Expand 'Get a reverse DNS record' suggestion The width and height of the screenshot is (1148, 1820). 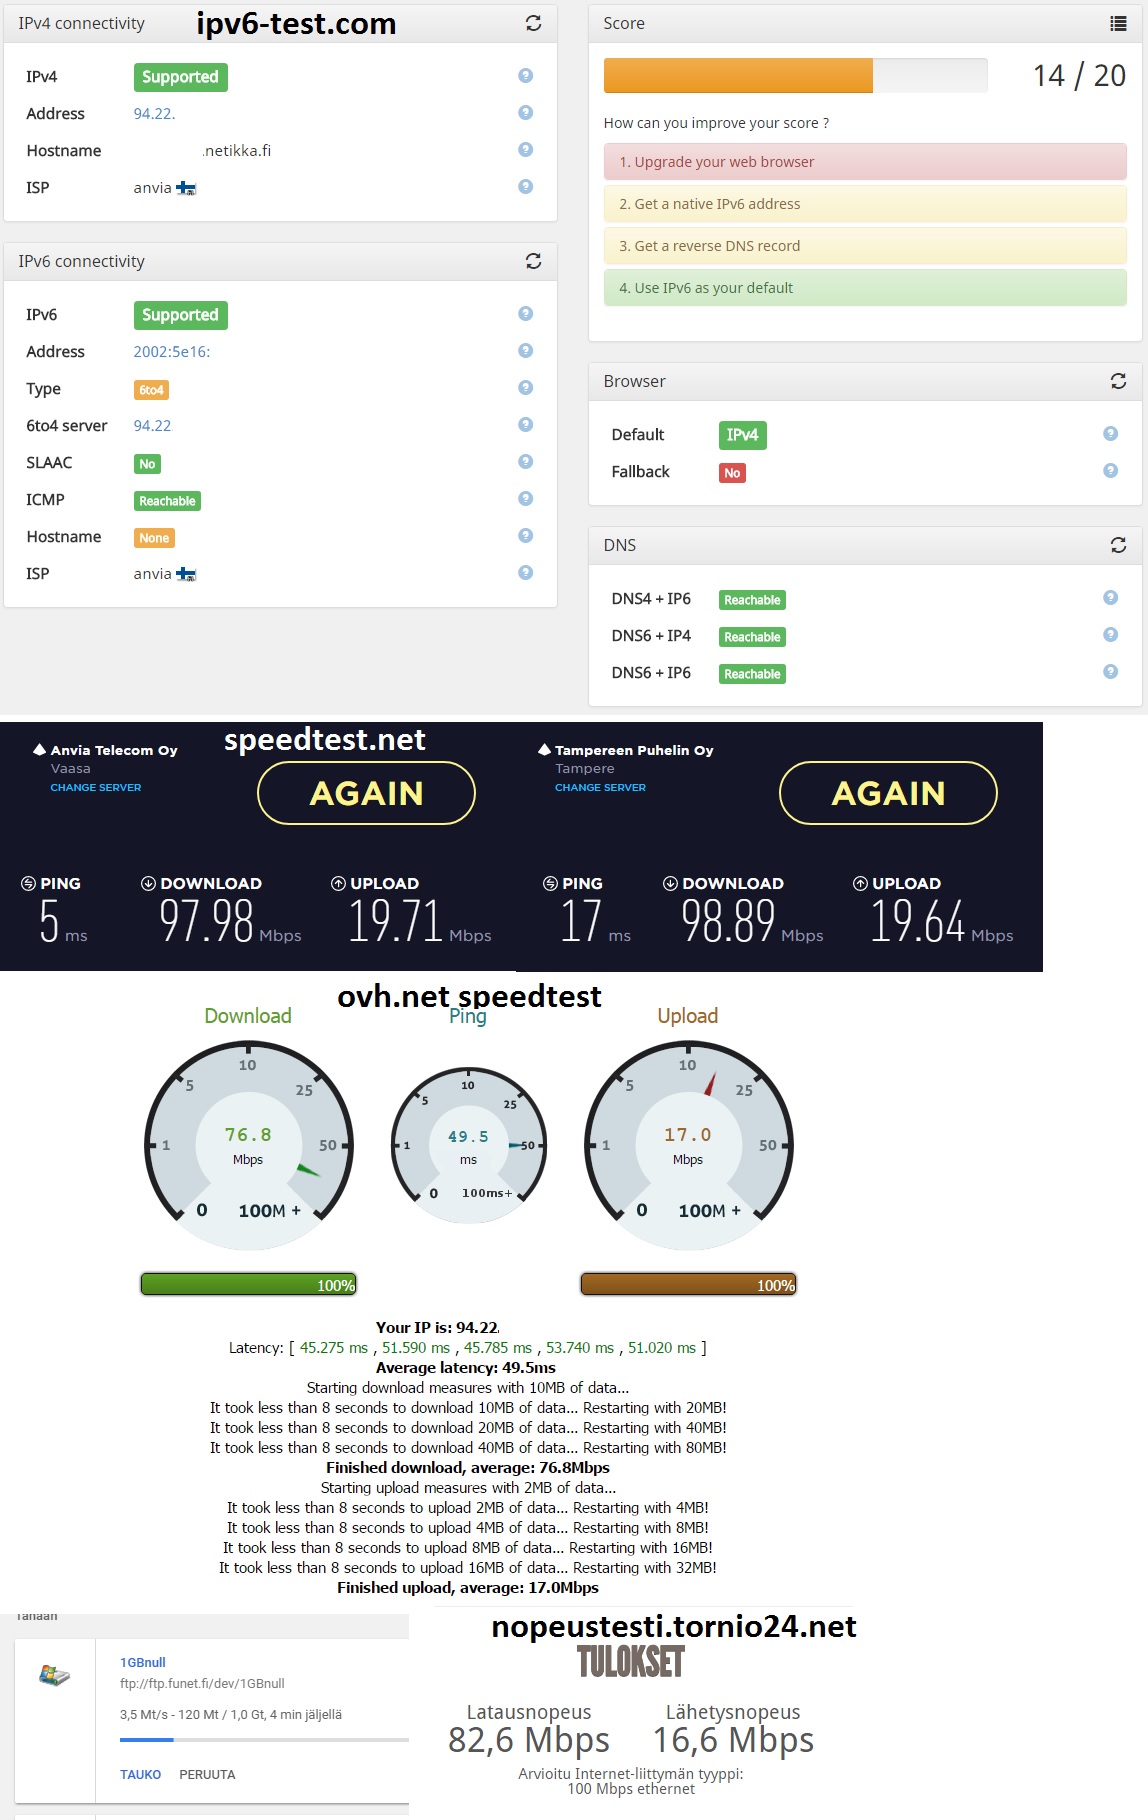point(864,246)
